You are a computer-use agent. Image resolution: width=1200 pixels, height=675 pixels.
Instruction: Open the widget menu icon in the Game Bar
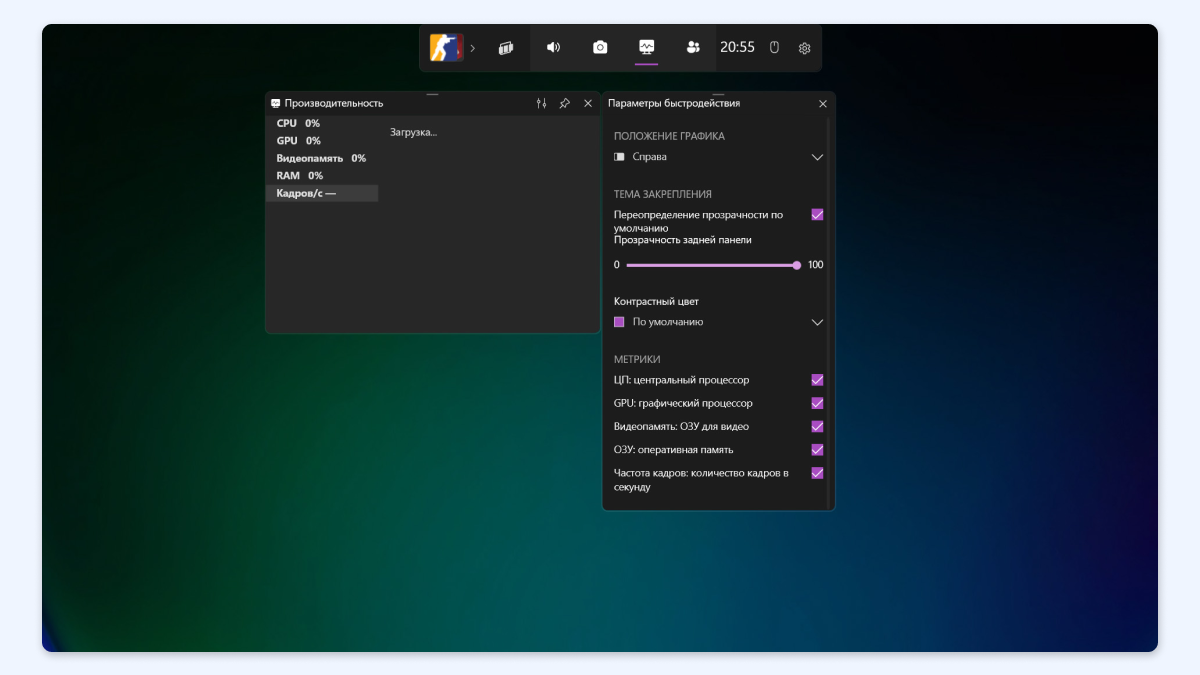point(506,47)
